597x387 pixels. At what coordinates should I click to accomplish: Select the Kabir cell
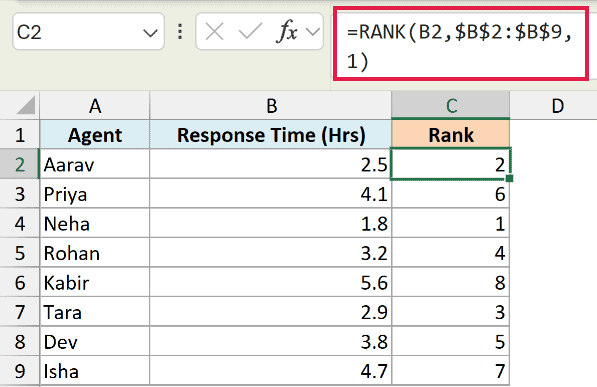pos(95,282)
